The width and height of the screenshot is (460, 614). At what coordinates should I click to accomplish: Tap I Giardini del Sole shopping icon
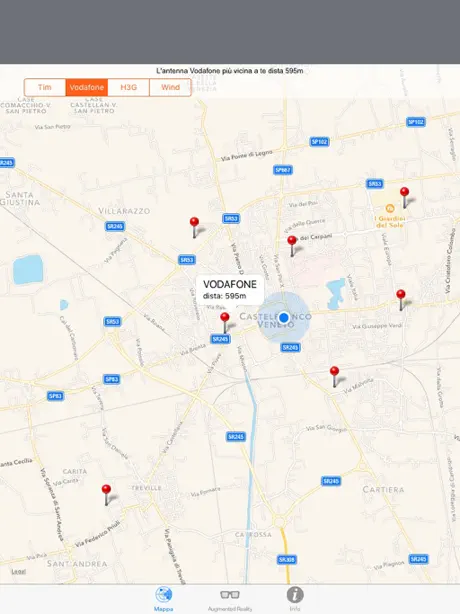pos(390,208)
